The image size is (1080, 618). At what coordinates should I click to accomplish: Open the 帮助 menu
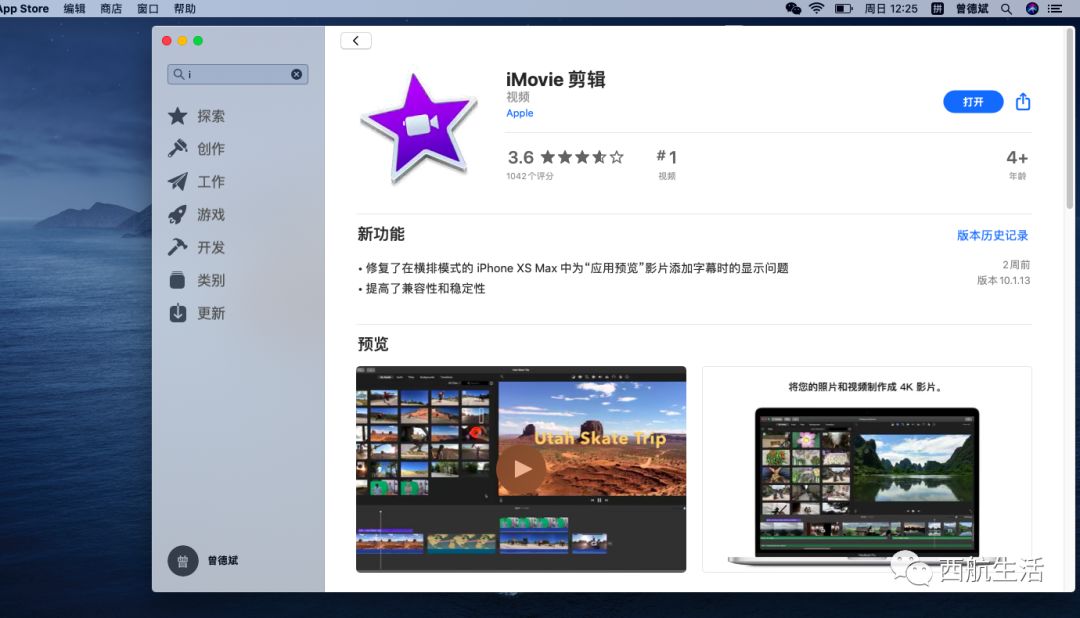184,9
